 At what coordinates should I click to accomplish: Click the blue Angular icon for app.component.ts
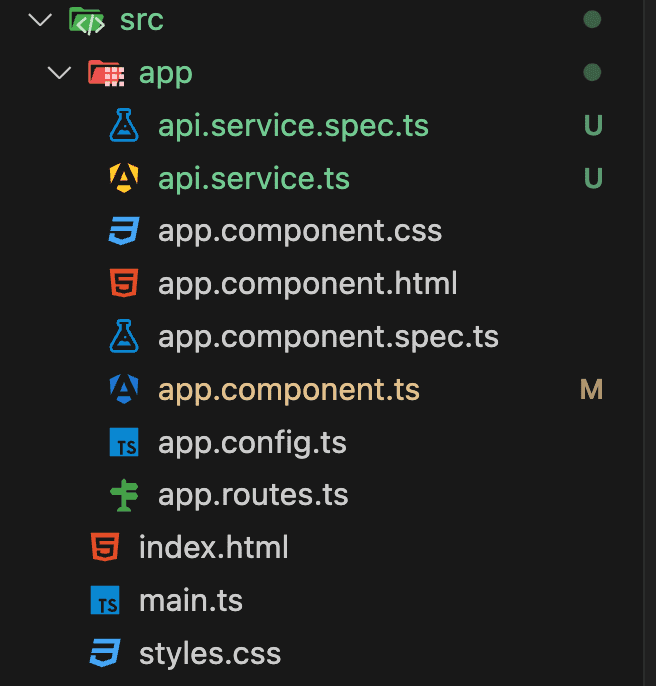click(123, 390)
